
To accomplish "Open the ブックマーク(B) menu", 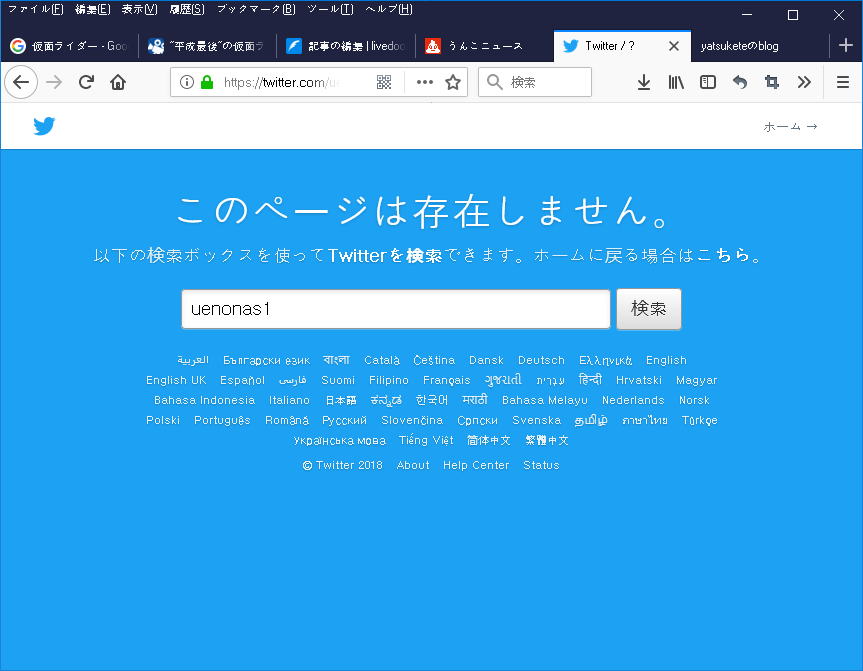I will coord(256,9).
